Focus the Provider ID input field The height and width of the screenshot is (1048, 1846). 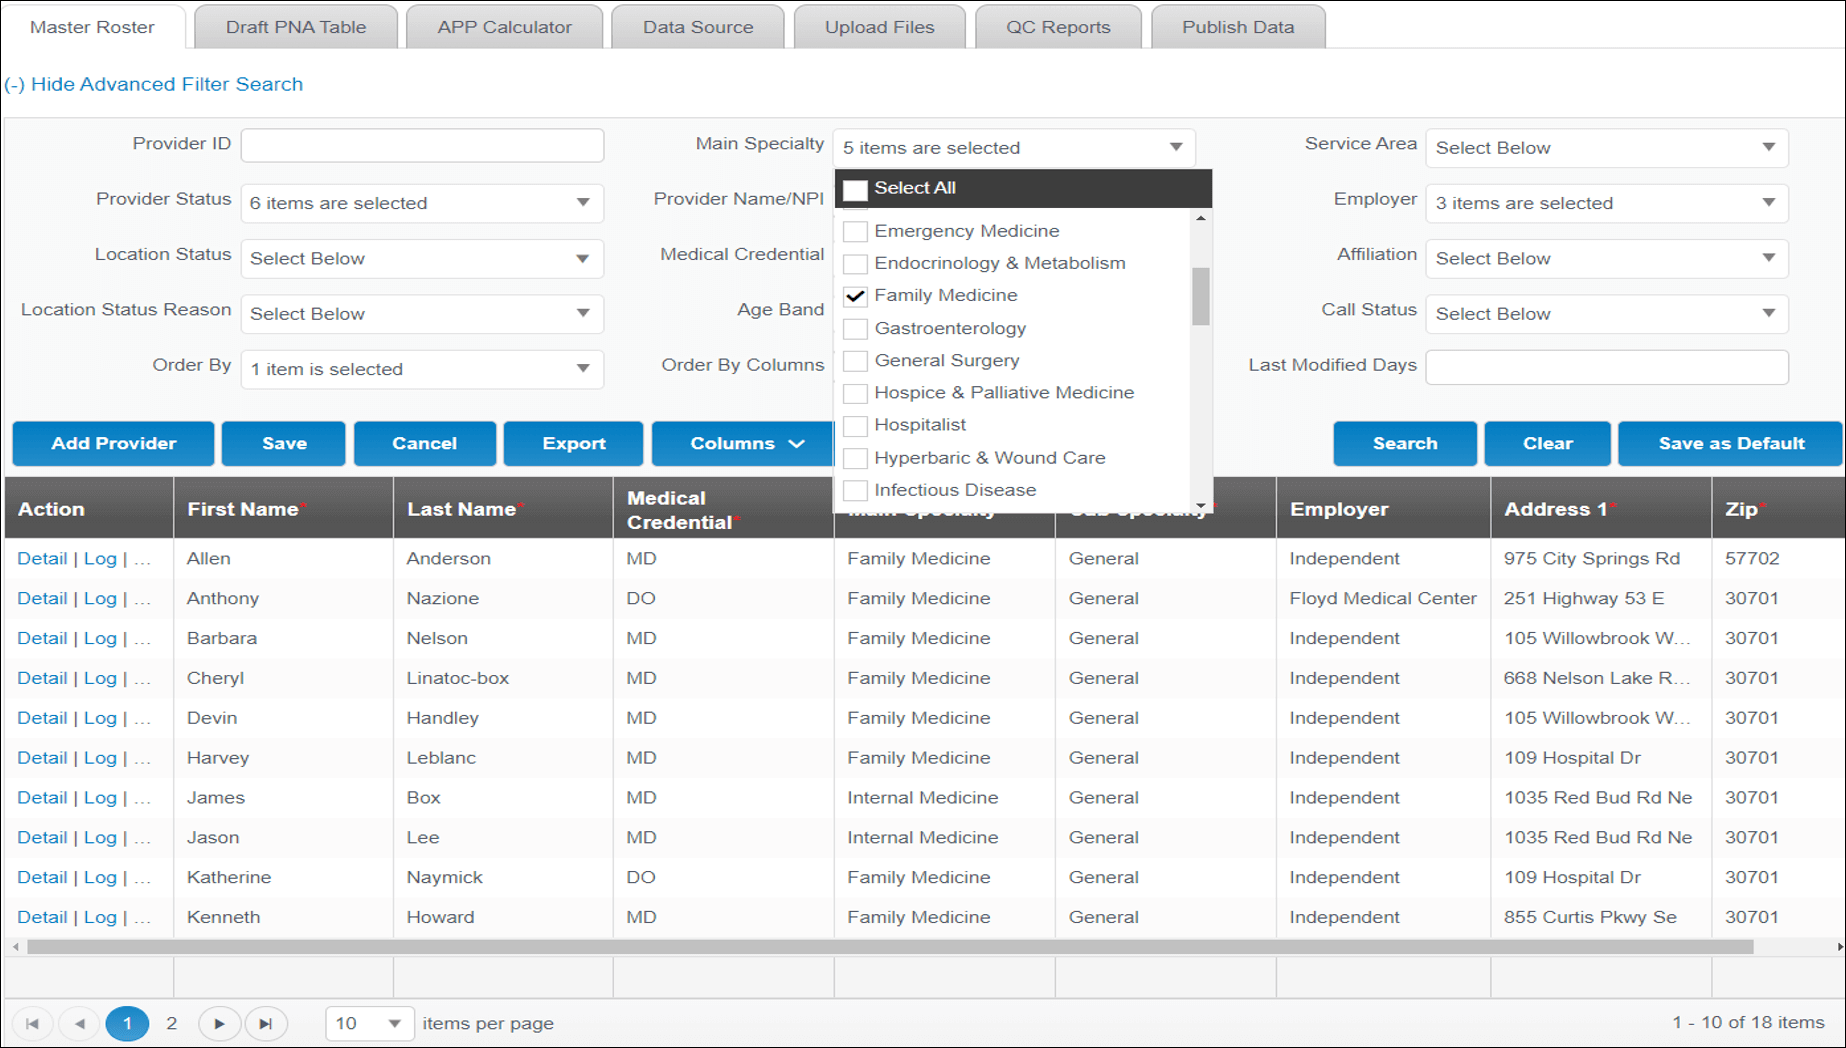tap(422, 145)
